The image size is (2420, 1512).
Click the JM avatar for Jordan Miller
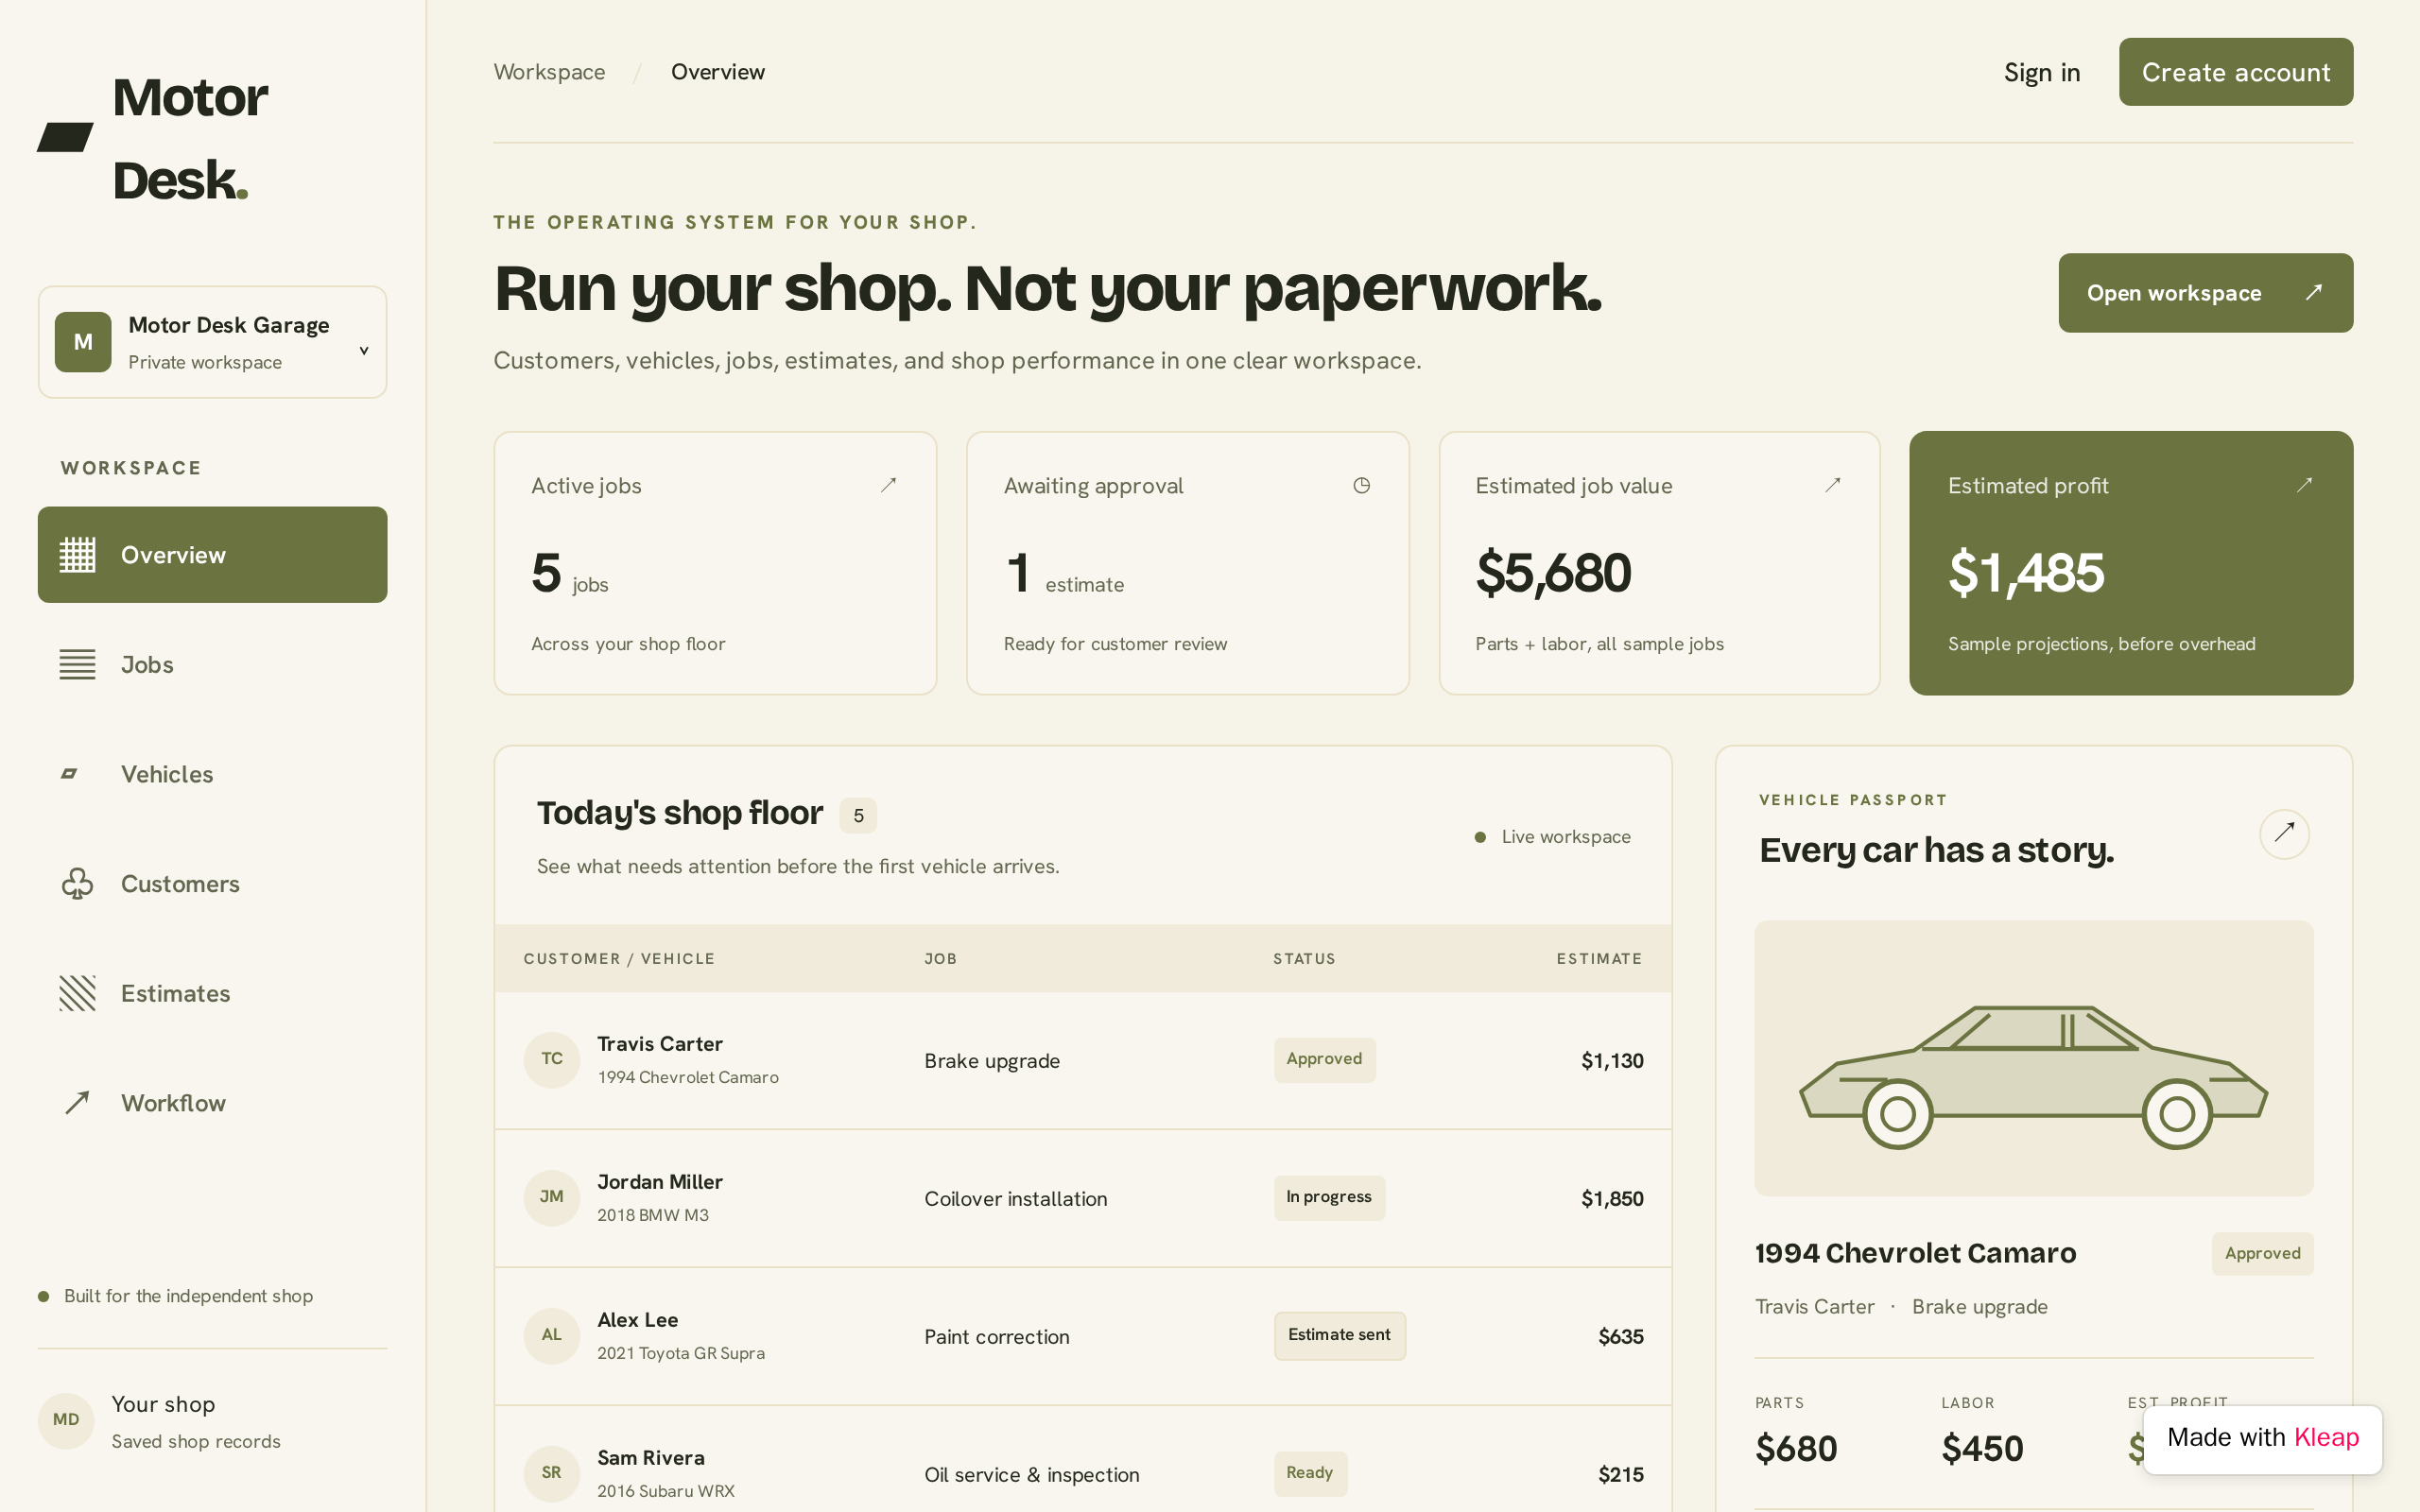552,1198
